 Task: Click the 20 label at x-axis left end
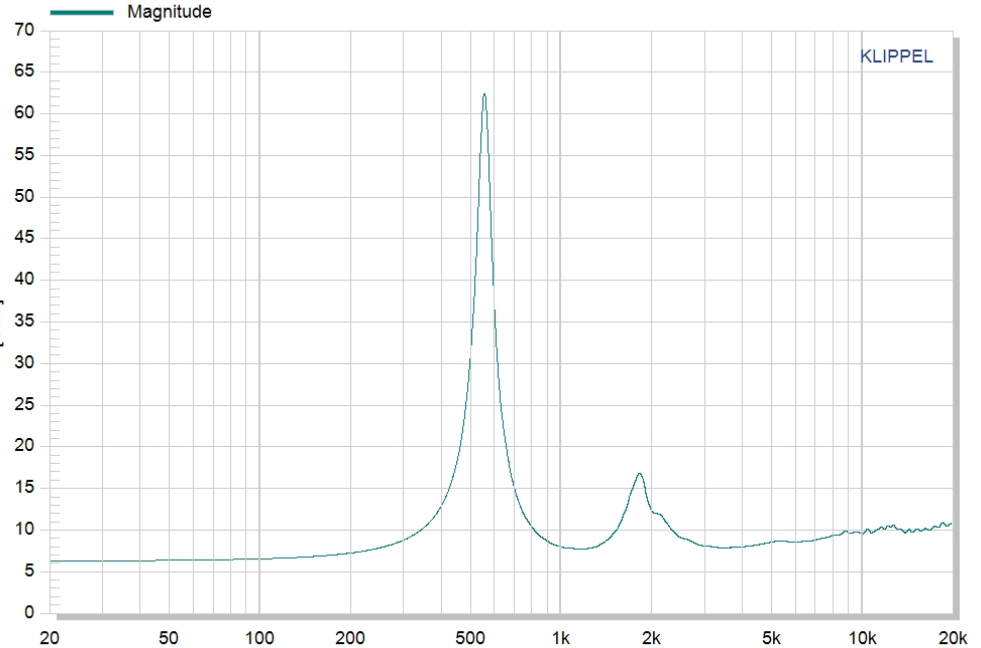coord(49,637)
